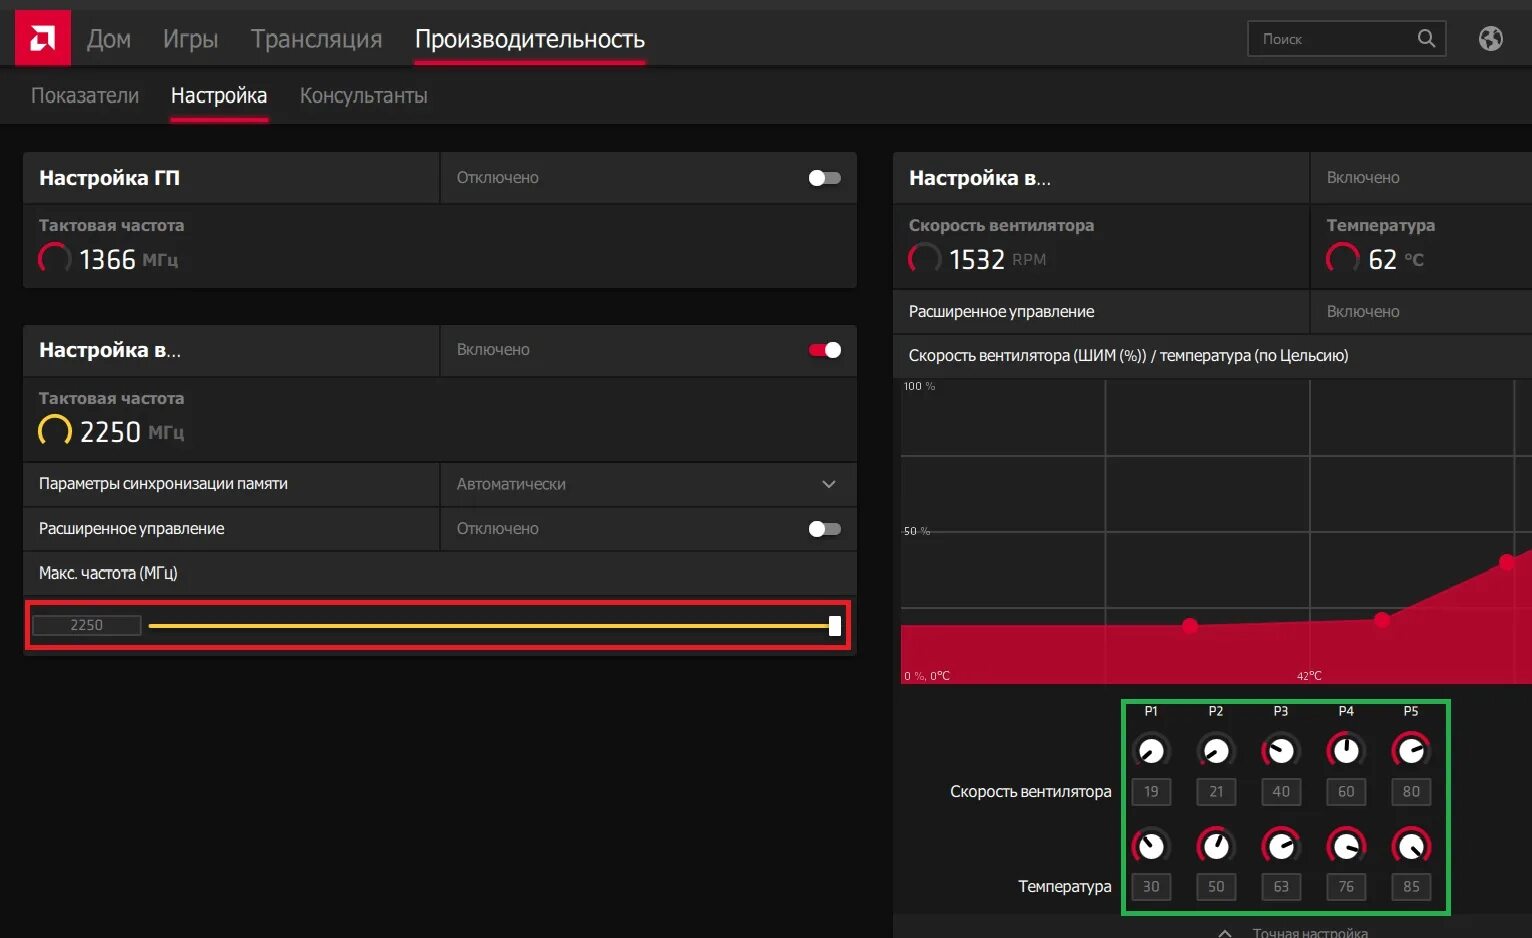This screenshot has width=1532, height=938.
Task: Open the Трансляция tab
Action: 316,39
